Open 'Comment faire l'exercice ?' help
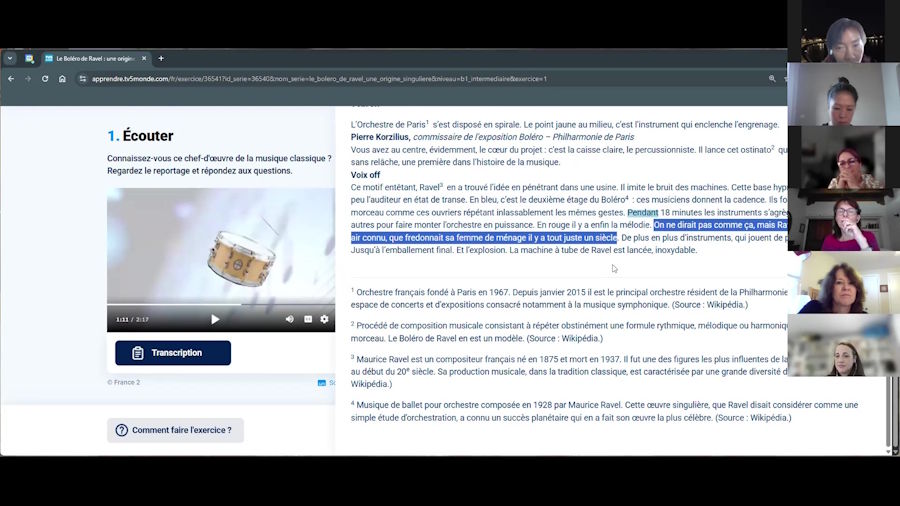This screenshot has width=900, height=506. click(x=175, y=430)
